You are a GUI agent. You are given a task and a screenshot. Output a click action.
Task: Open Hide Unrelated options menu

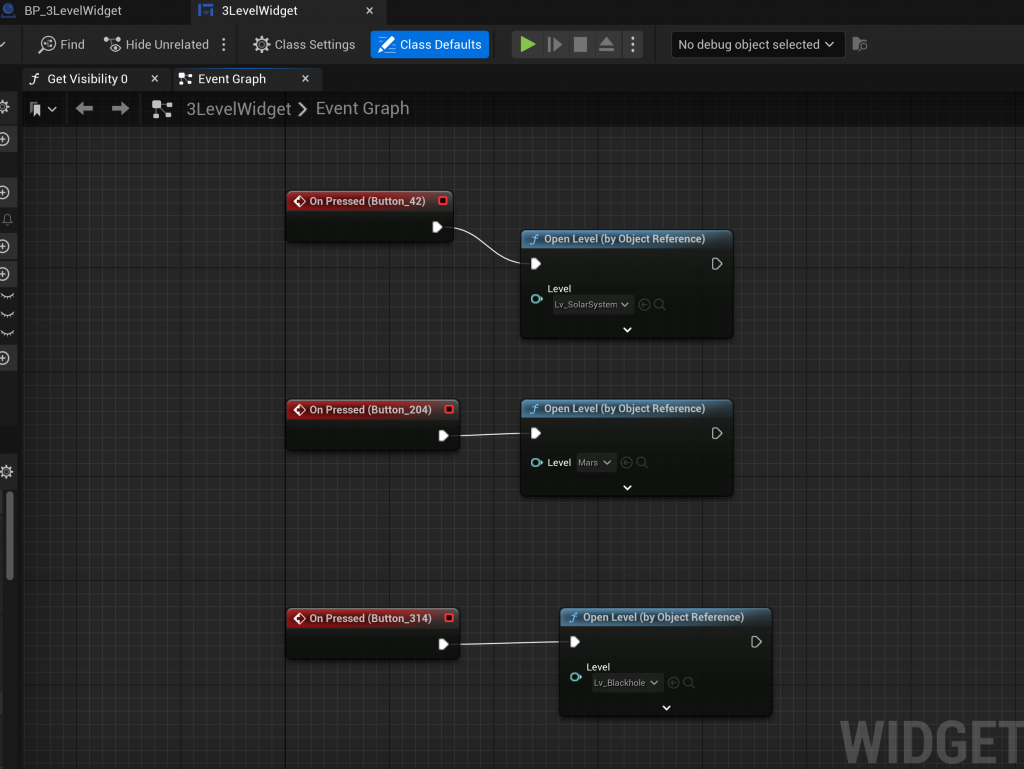pos(224,44)
